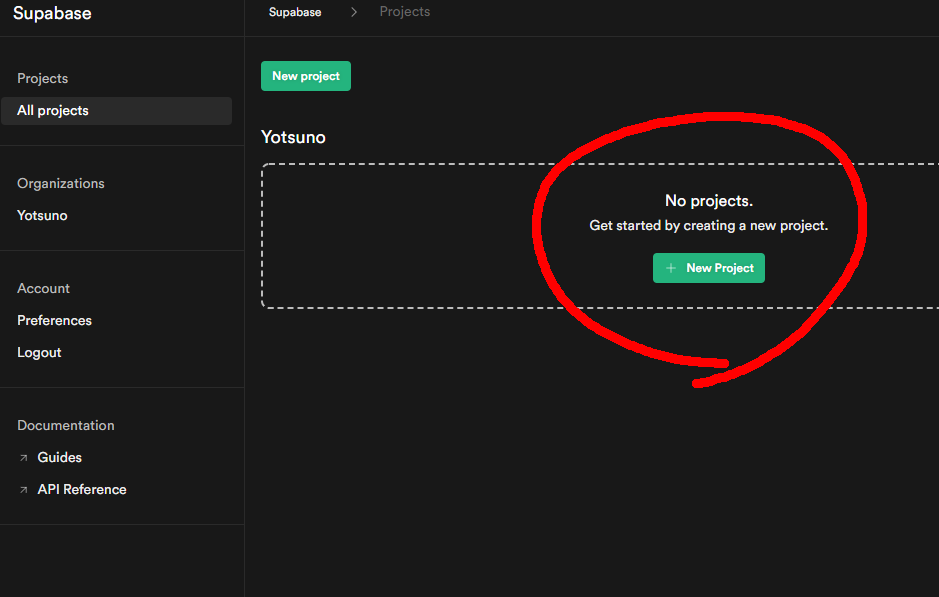
Task: Click the Organizations section label
Action: (61, 184)
